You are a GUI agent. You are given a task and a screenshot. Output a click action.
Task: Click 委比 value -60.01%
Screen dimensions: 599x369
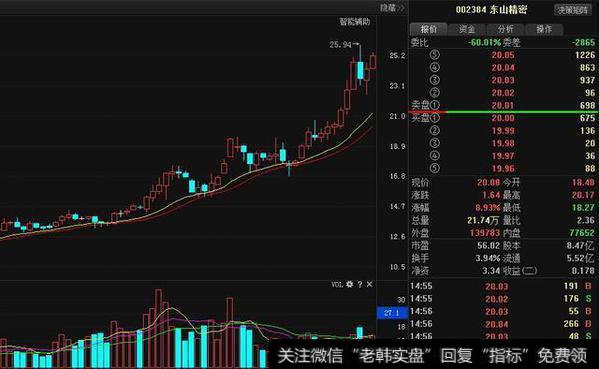pos(484,42)
